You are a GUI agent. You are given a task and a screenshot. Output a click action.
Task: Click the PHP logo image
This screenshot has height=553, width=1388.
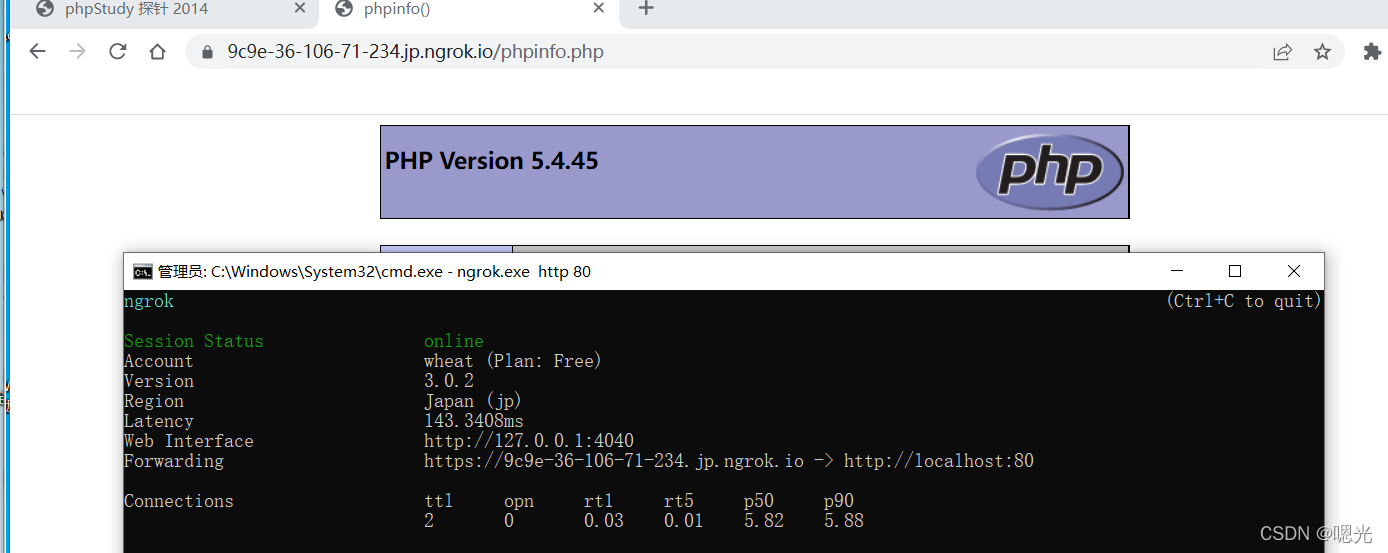[x=1050, y=171]
